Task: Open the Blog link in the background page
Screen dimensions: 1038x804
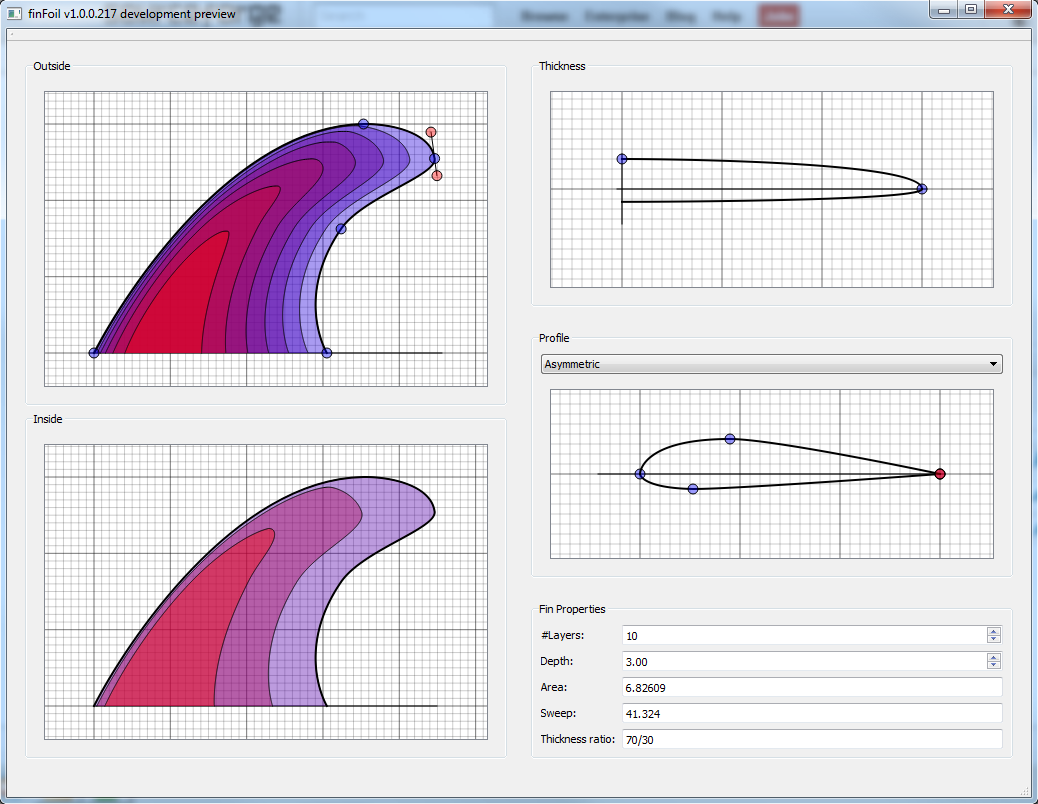Action: (x=680, y=16)
